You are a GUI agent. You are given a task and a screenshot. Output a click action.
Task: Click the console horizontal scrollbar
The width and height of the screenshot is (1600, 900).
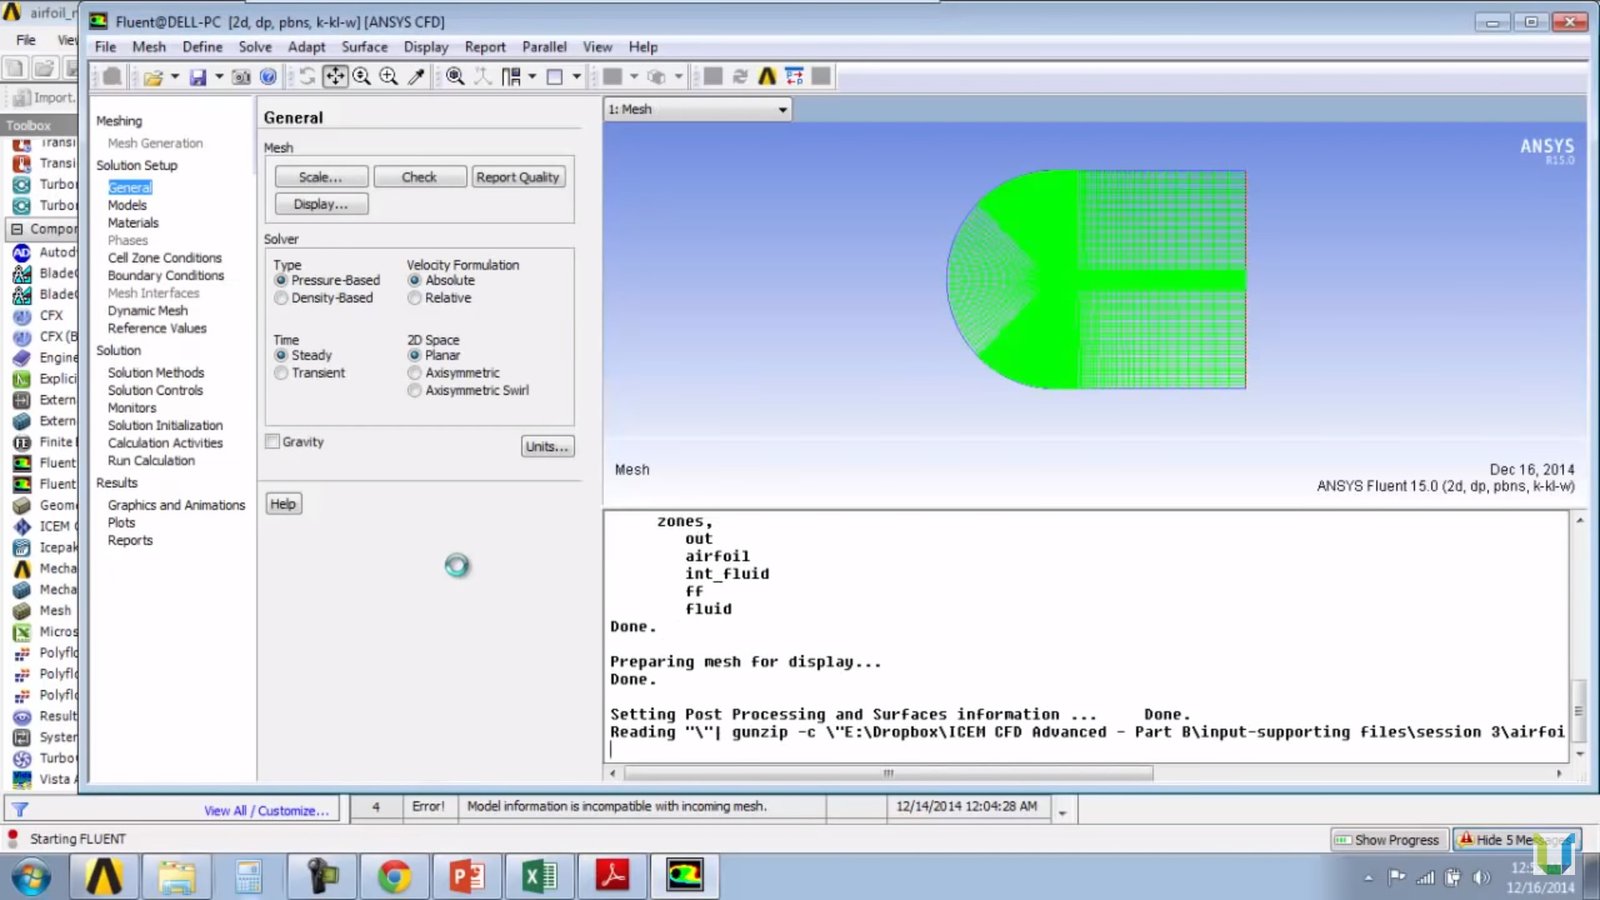(x=888, y=773)
